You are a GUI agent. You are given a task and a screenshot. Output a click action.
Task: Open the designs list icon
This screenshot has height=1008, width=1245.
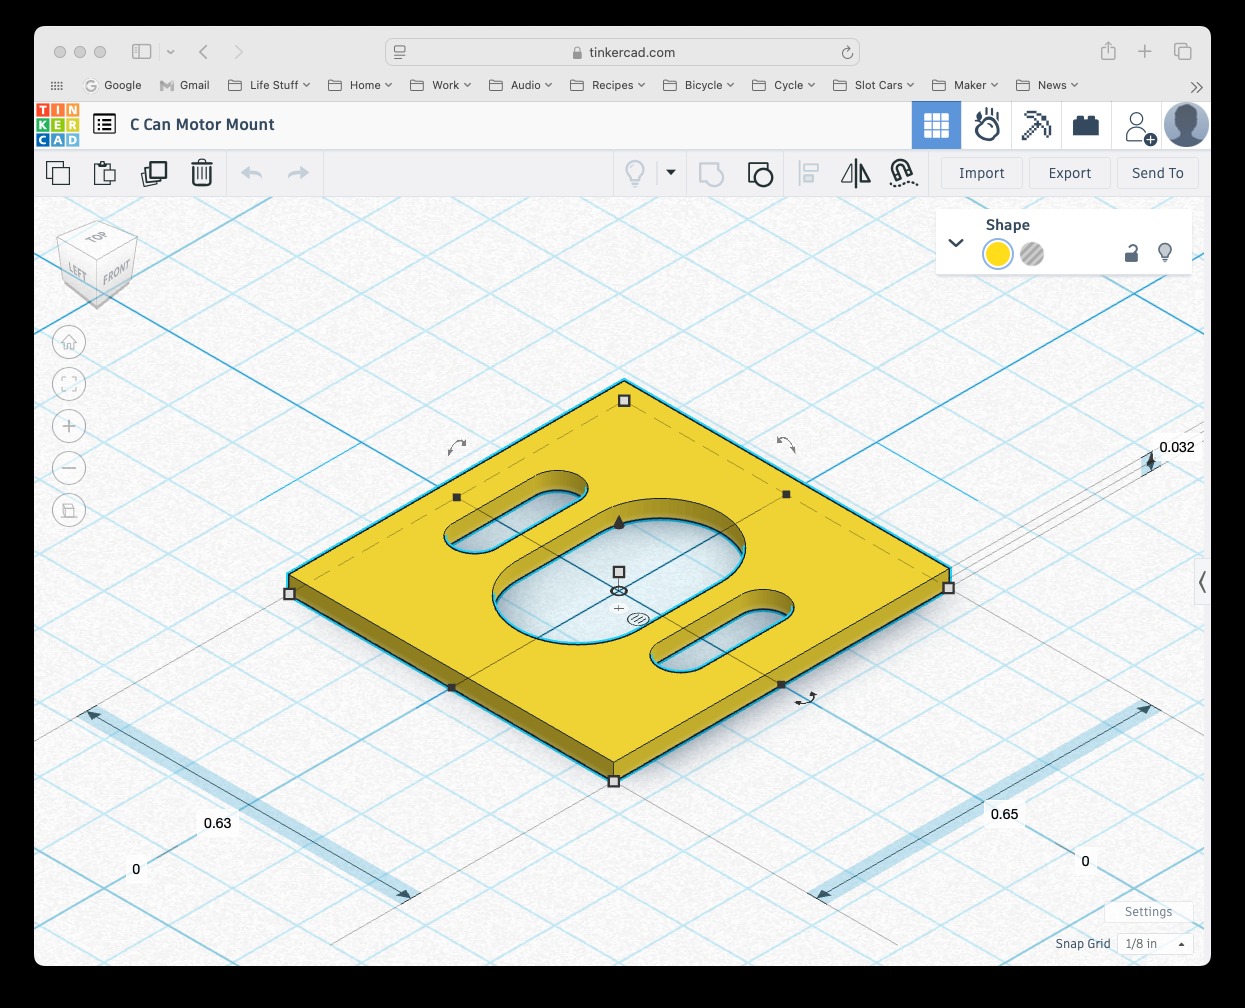pyautogui.click(x=104, y=124)
